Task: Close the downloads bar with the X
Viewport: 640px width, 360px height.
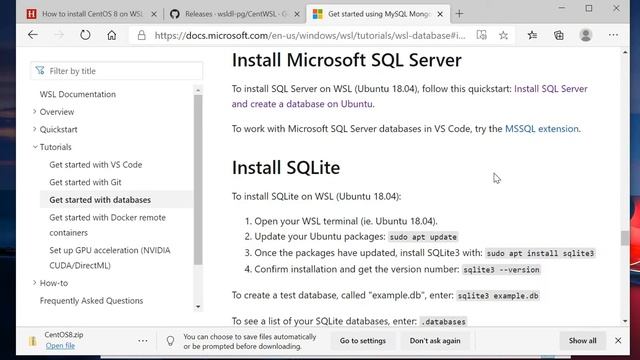Action: point(618,340)
